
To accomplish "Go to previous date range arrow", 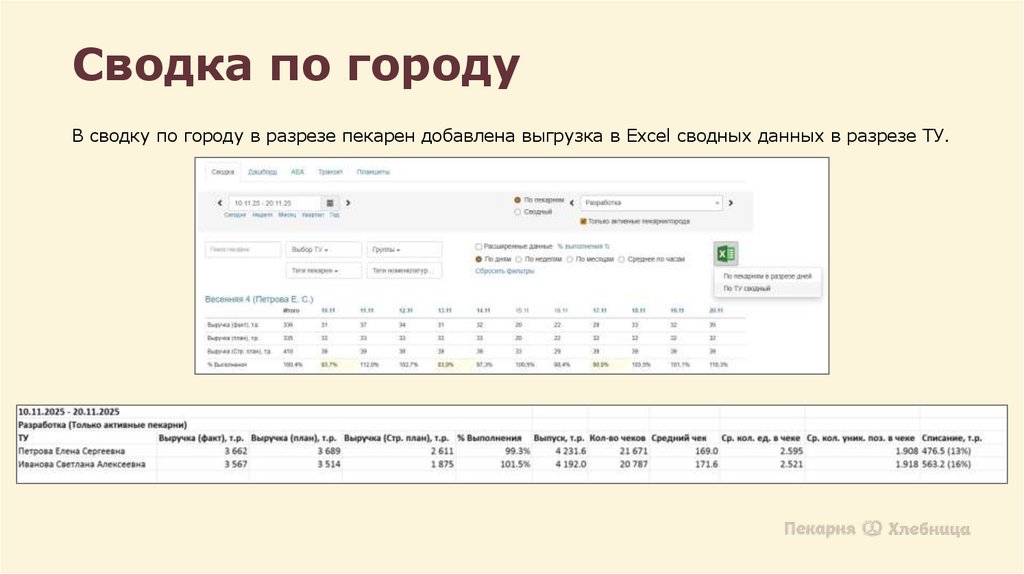I will (220, 203).
